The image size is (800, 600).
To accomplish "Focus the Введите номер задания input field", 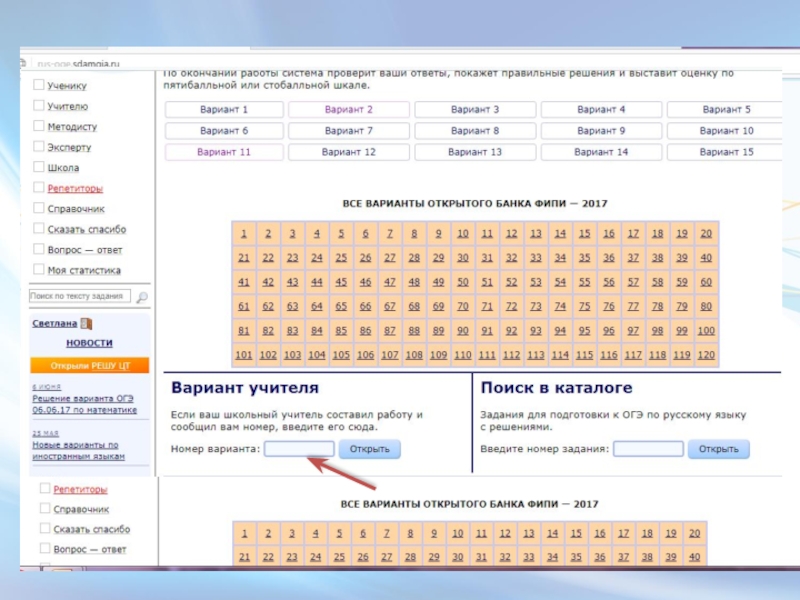I will tap(648, 449).
